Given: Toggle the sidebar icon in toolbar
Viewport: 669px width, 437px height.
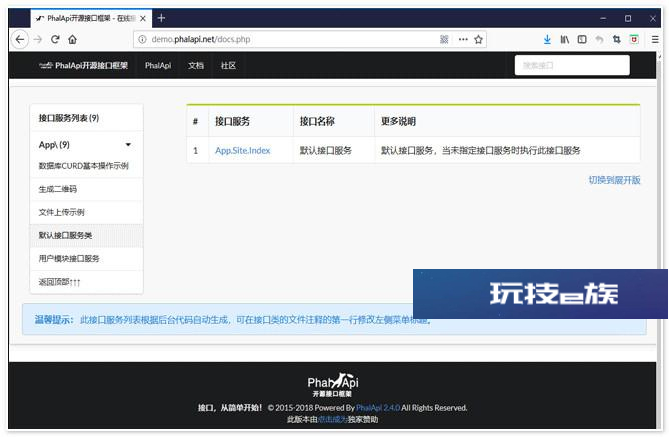Looking at the screenshot, I should 582,39.
